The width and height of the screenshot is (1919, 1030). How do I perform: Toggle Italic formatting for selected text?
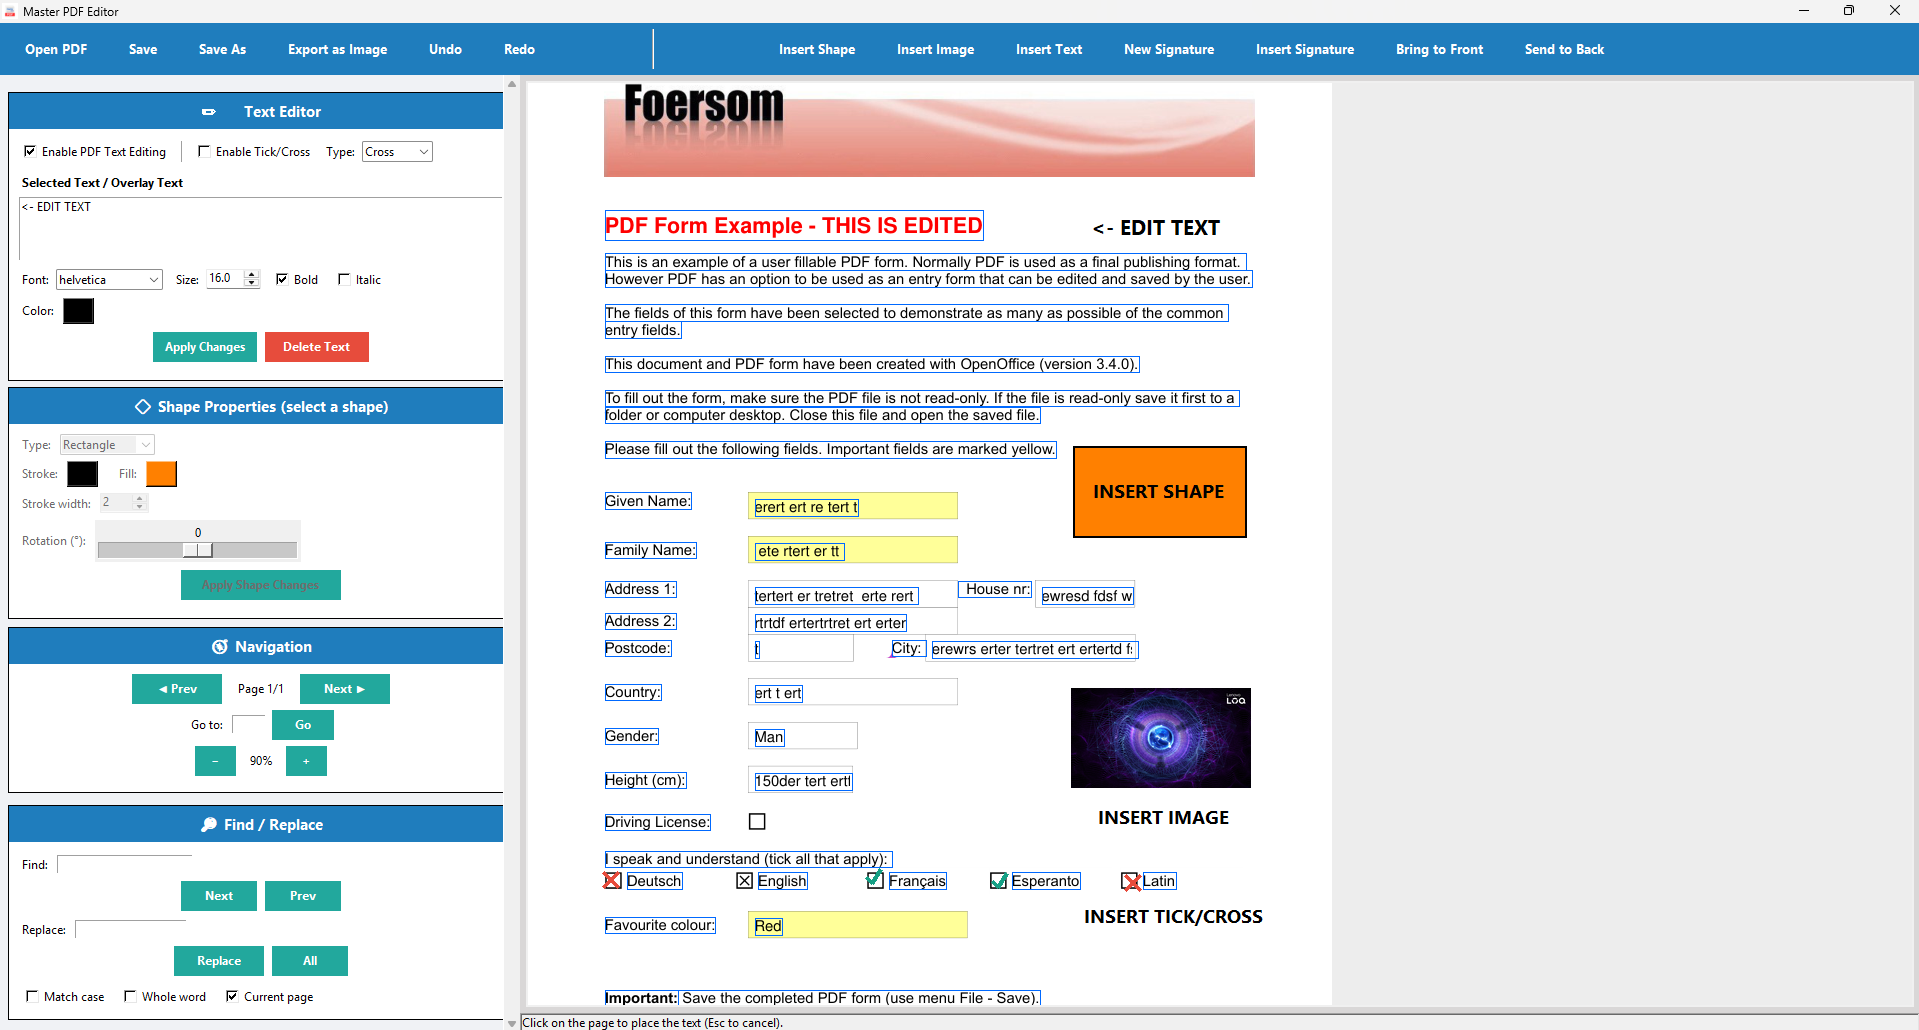click(x=344, y=279)
